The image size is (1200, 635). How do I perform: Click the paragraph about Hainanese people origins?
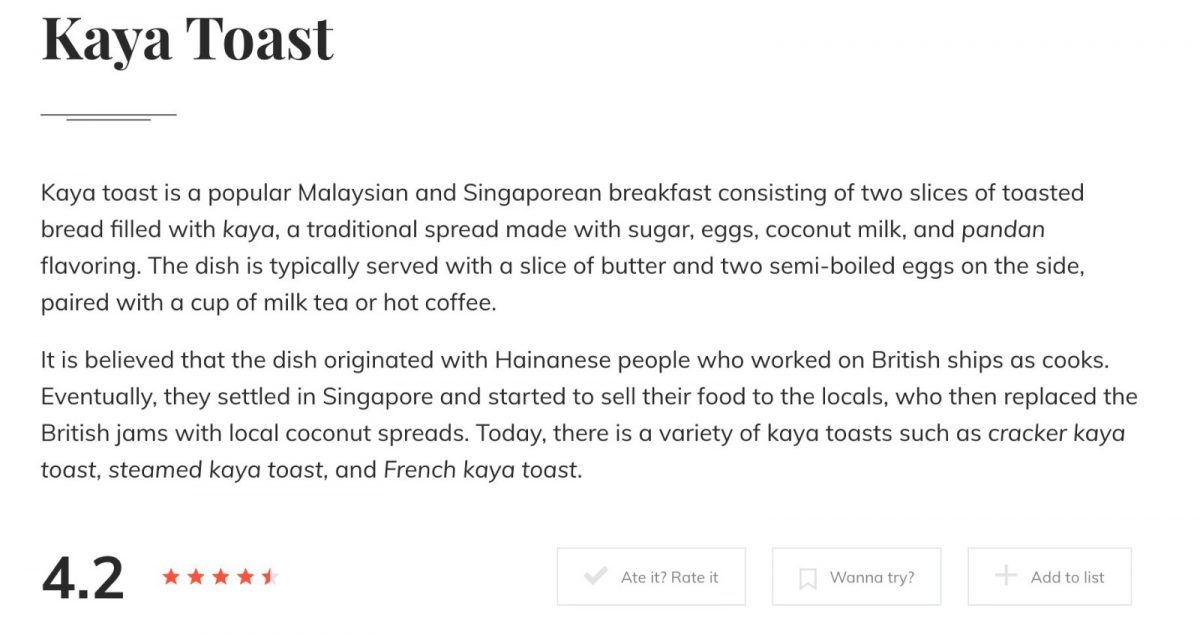point(588,415)
